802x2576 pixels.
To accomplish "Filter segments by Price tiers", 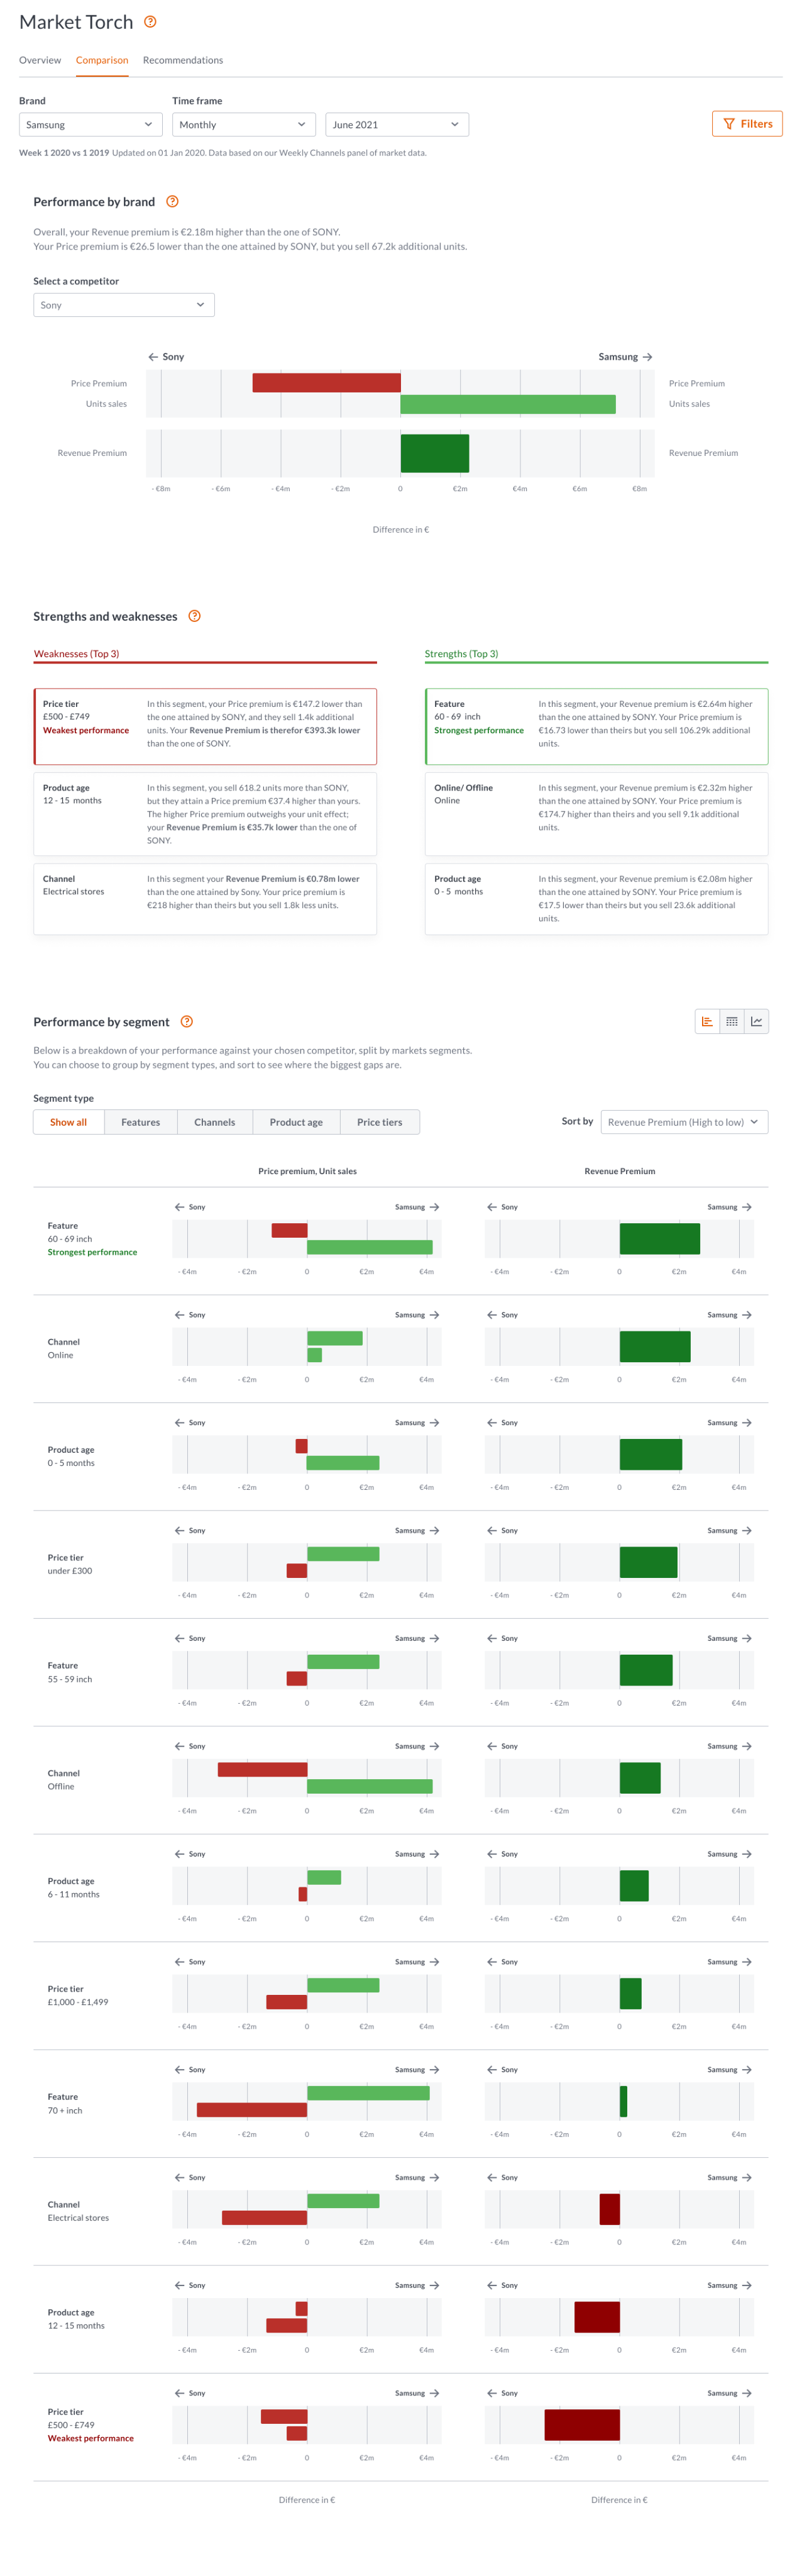I will click(x=379, y=1122).
